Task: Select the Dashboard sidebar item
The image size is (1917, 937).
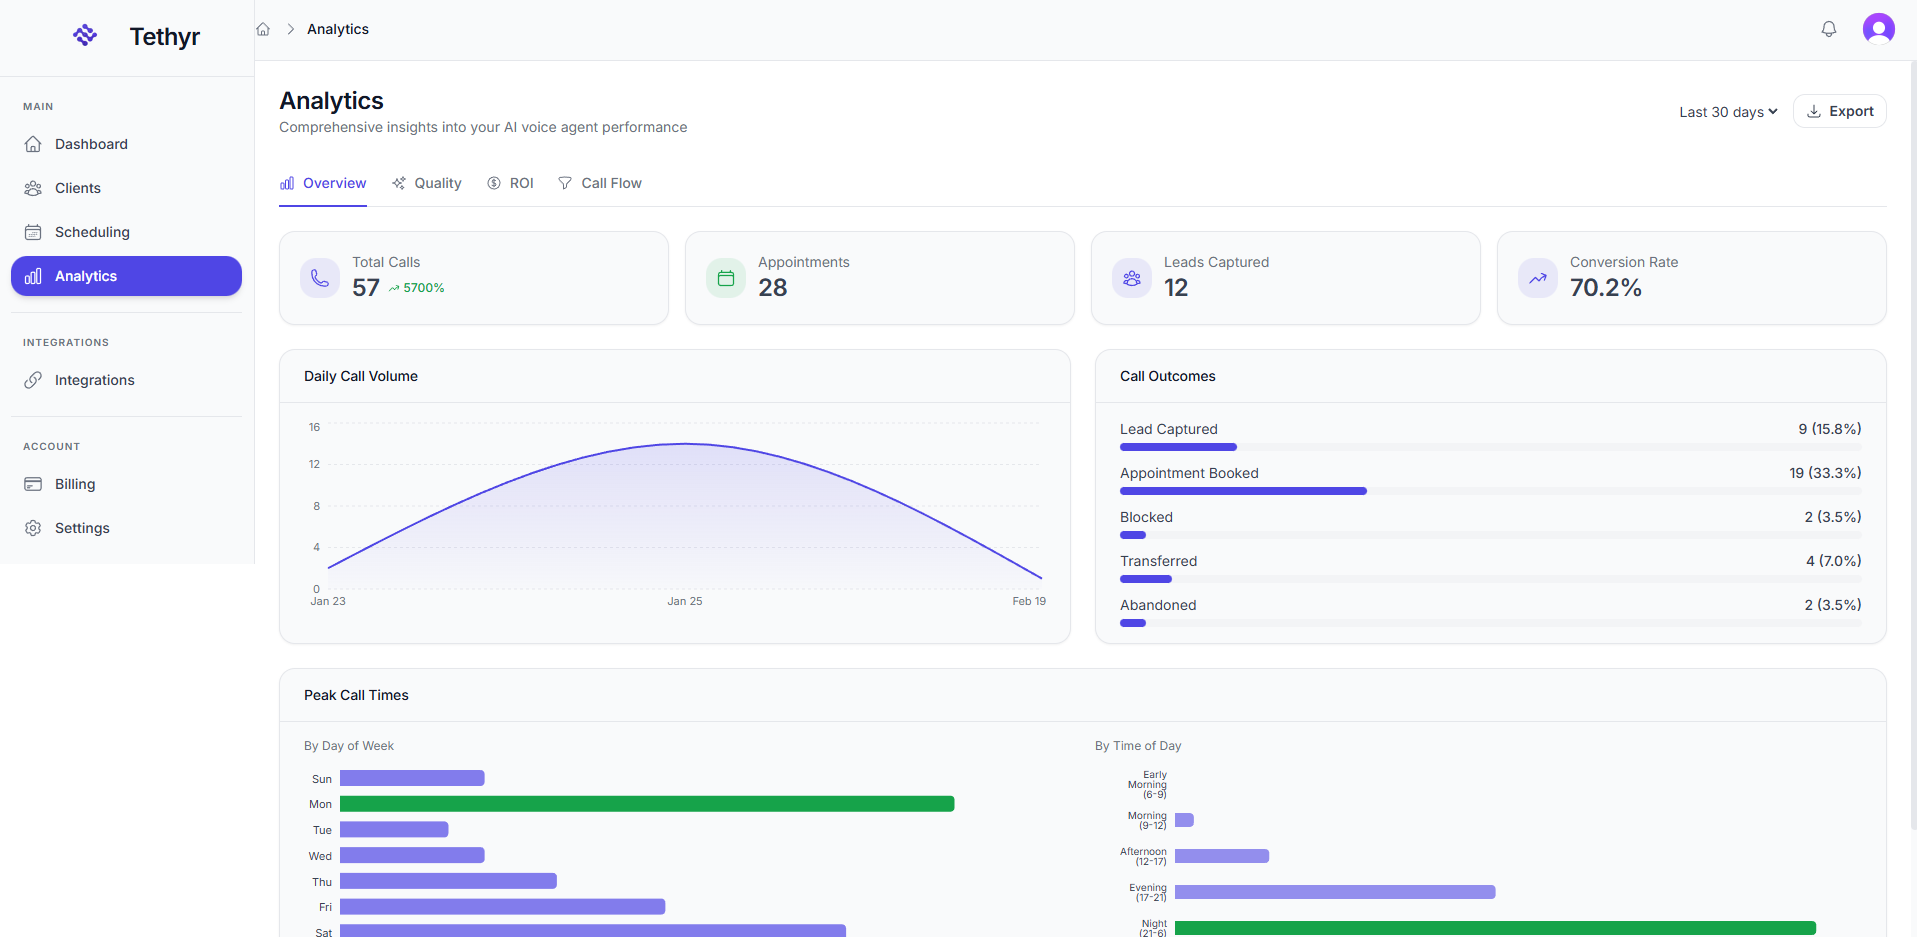Action: click(90, 144)
